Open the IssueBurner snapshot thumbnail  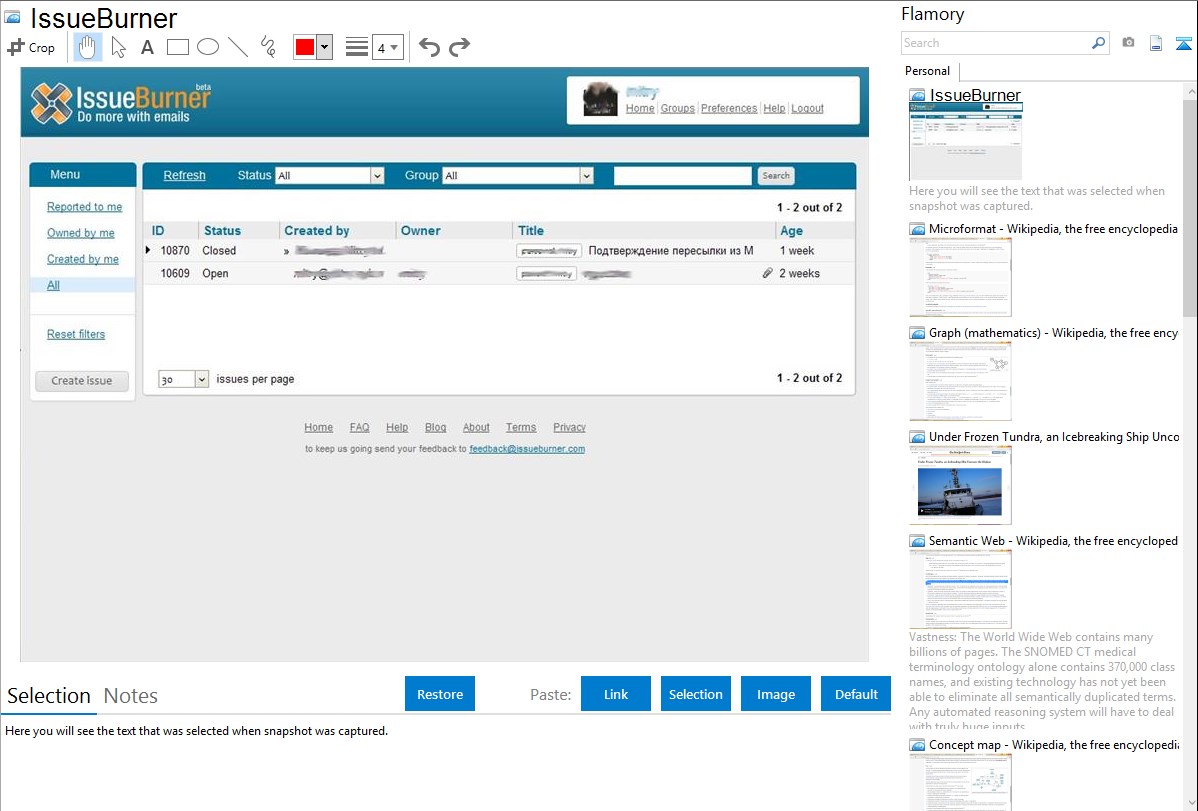966,142
